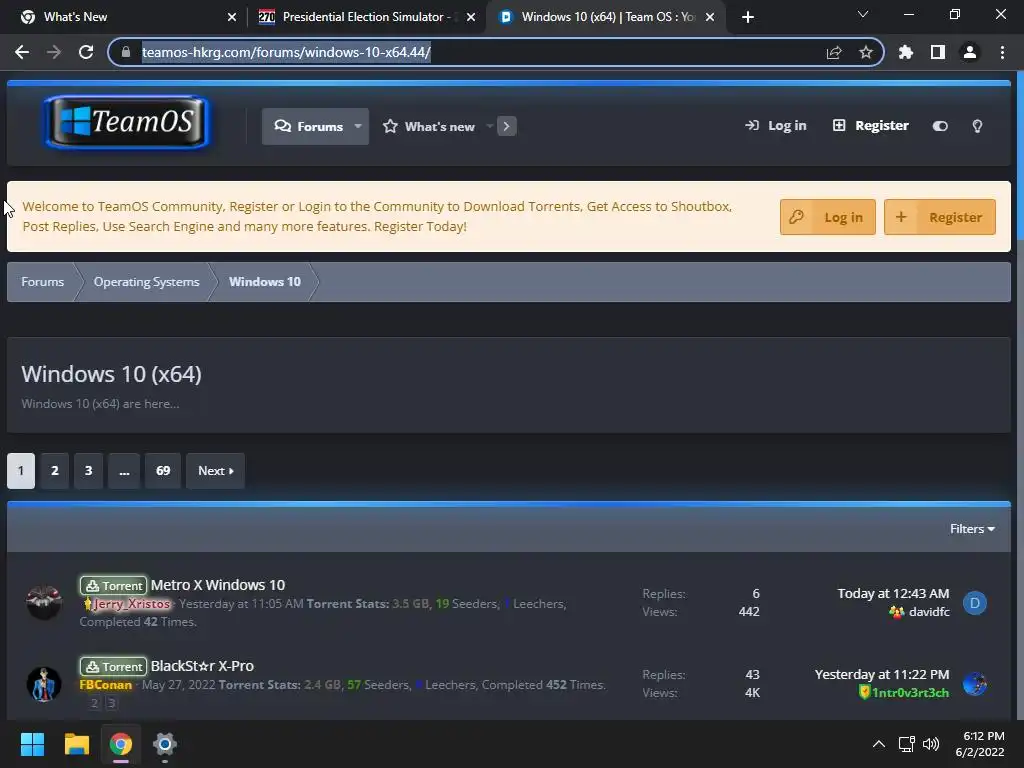1024x768 pixels.
Task: Open the tab search chevron
Action: click(x=863, y=14)
